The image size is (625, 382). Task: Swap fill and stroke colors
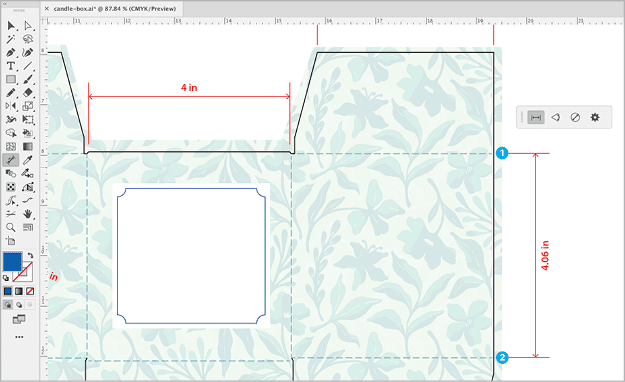coord(30,256)
